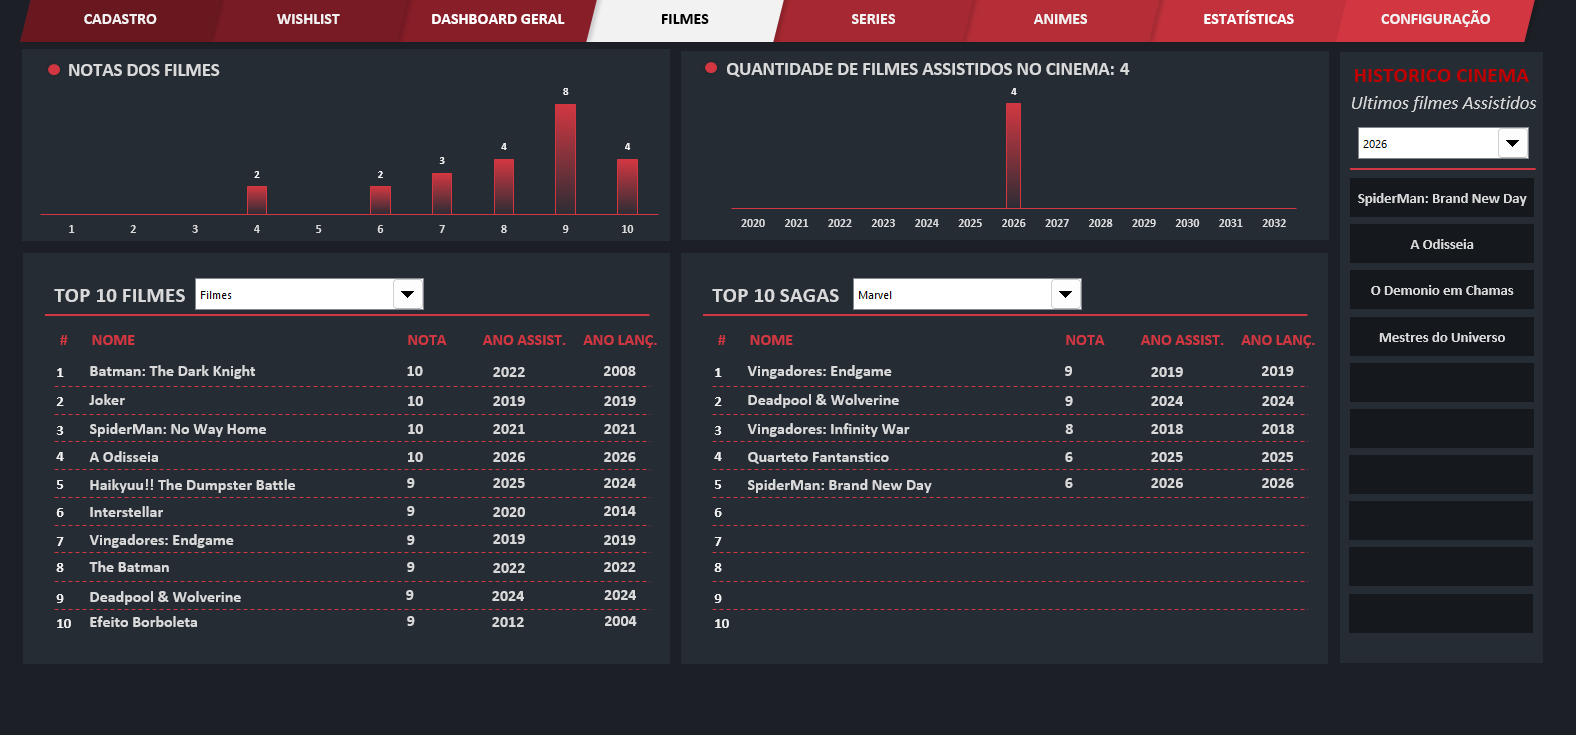This screenshot has width=1576, height=735.
Task: Click the NOTA header in Top 10 Filmes
Action: pos(427,340)
